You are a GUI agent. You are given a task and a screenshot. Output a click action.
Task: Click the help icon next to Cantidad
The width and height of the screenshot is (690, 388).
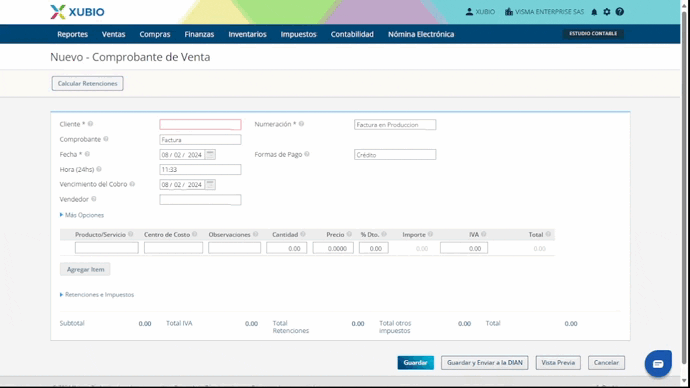303,234
